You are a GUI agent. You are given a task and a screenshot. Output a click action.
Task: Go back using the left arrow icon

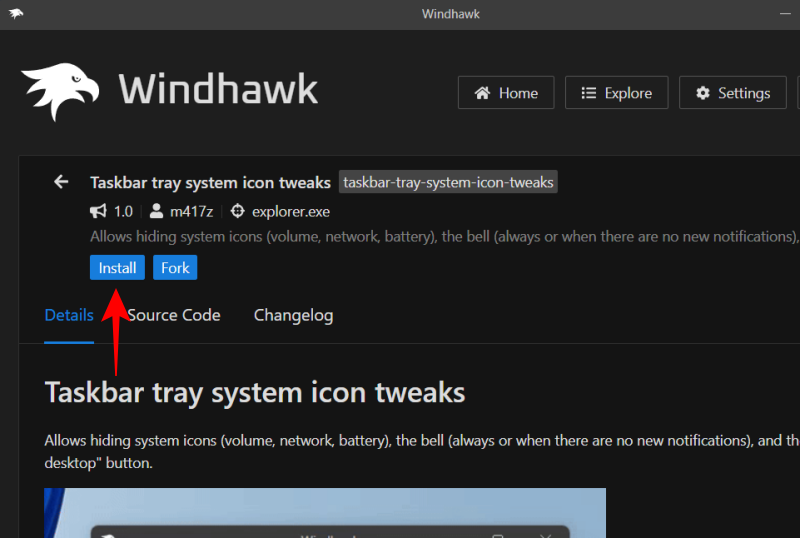coord(61,182)
